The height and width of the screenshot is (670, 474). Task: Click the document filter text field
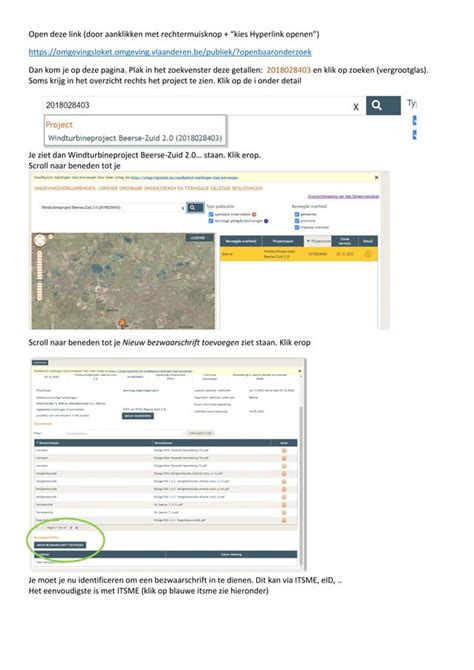click(124, 433)
